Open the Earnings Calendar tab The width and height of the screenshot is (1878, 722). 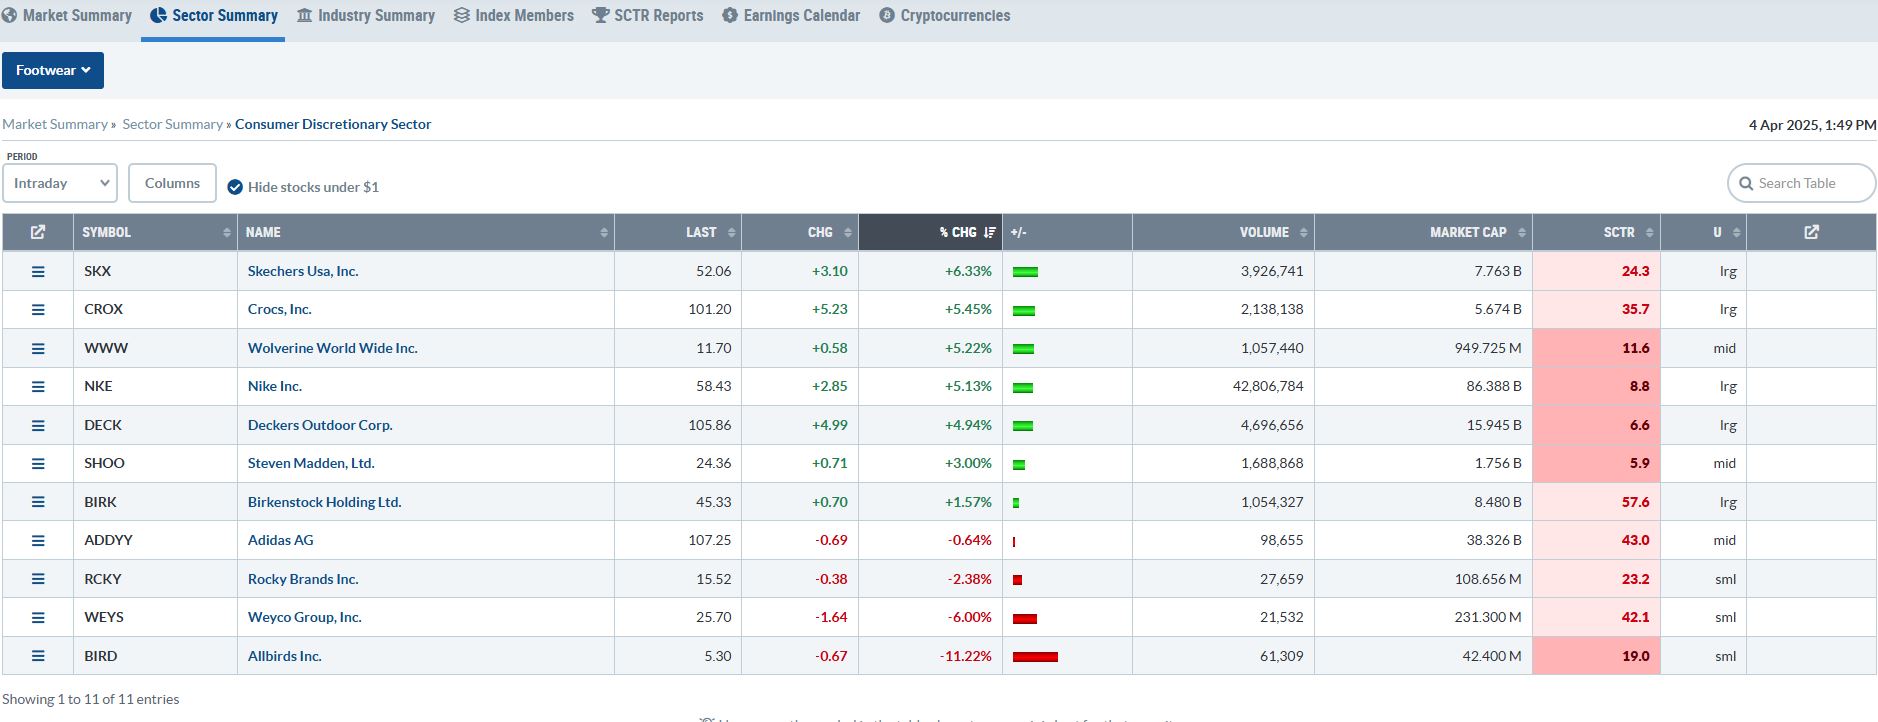[x=791, y=16]
